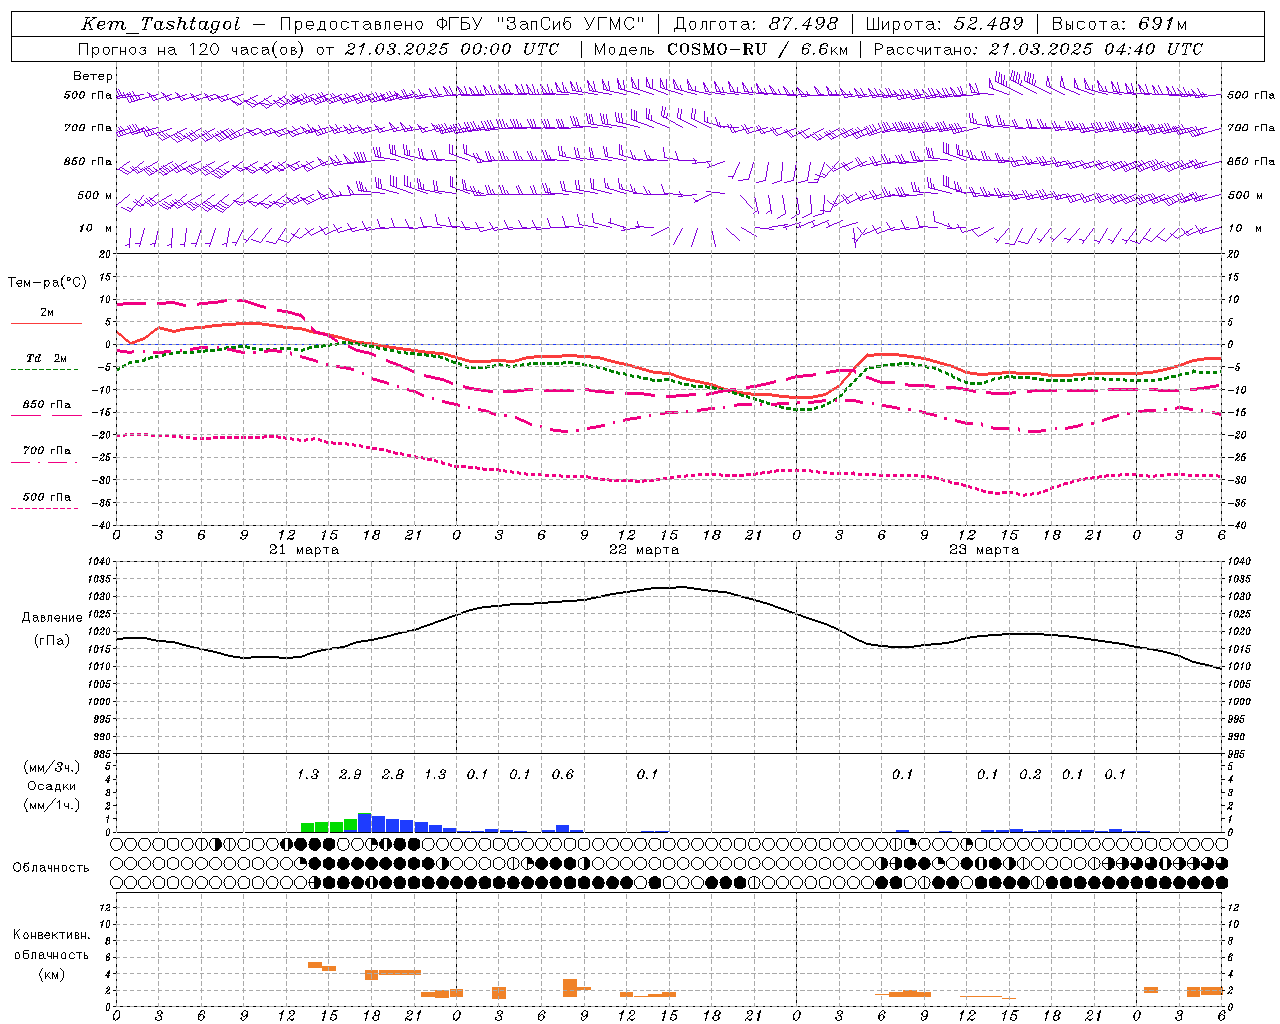Select the Облачность cloud cover label

(x=51, y=867)
